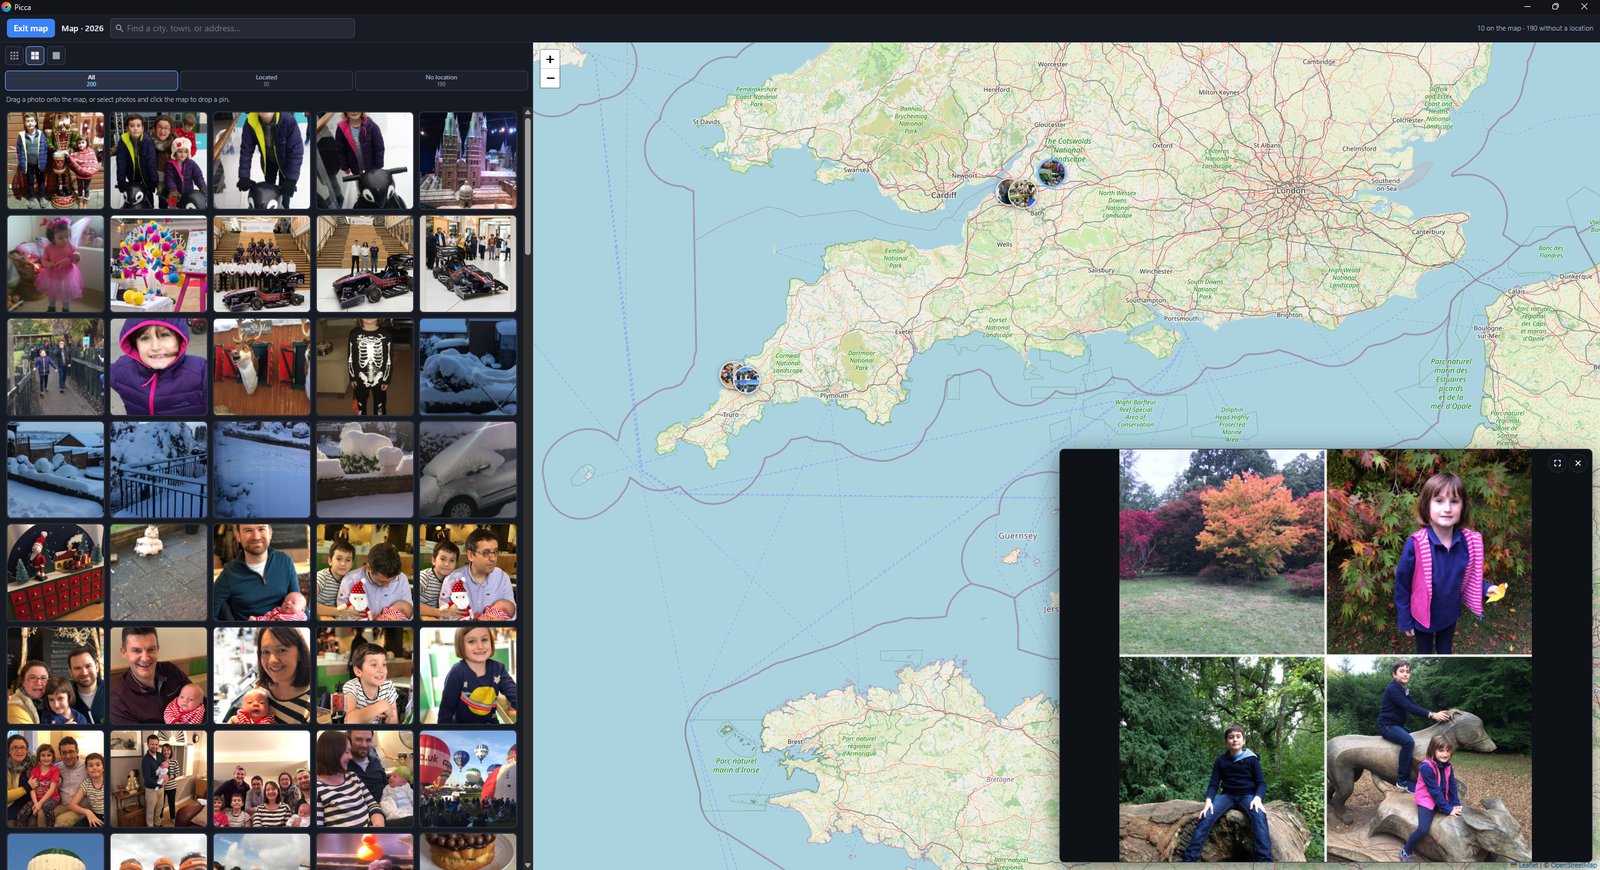Open the photo pin near the Cotswolds
The height and width of the screenshot is (870, 1600).
(1051, 173)
